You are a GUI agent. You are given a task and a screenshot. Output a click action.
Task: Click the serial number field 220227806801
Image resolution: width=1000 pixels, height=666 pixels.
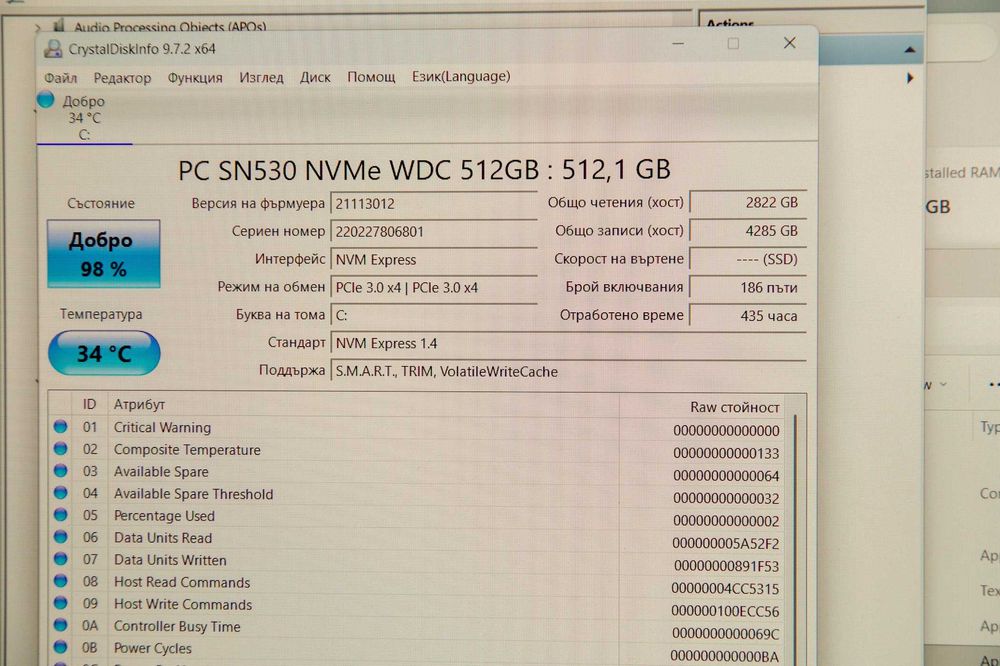434,232
